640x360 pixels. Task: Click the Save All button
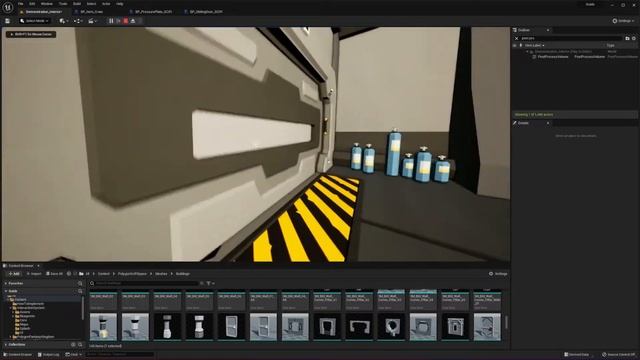(x=54, y=274)
